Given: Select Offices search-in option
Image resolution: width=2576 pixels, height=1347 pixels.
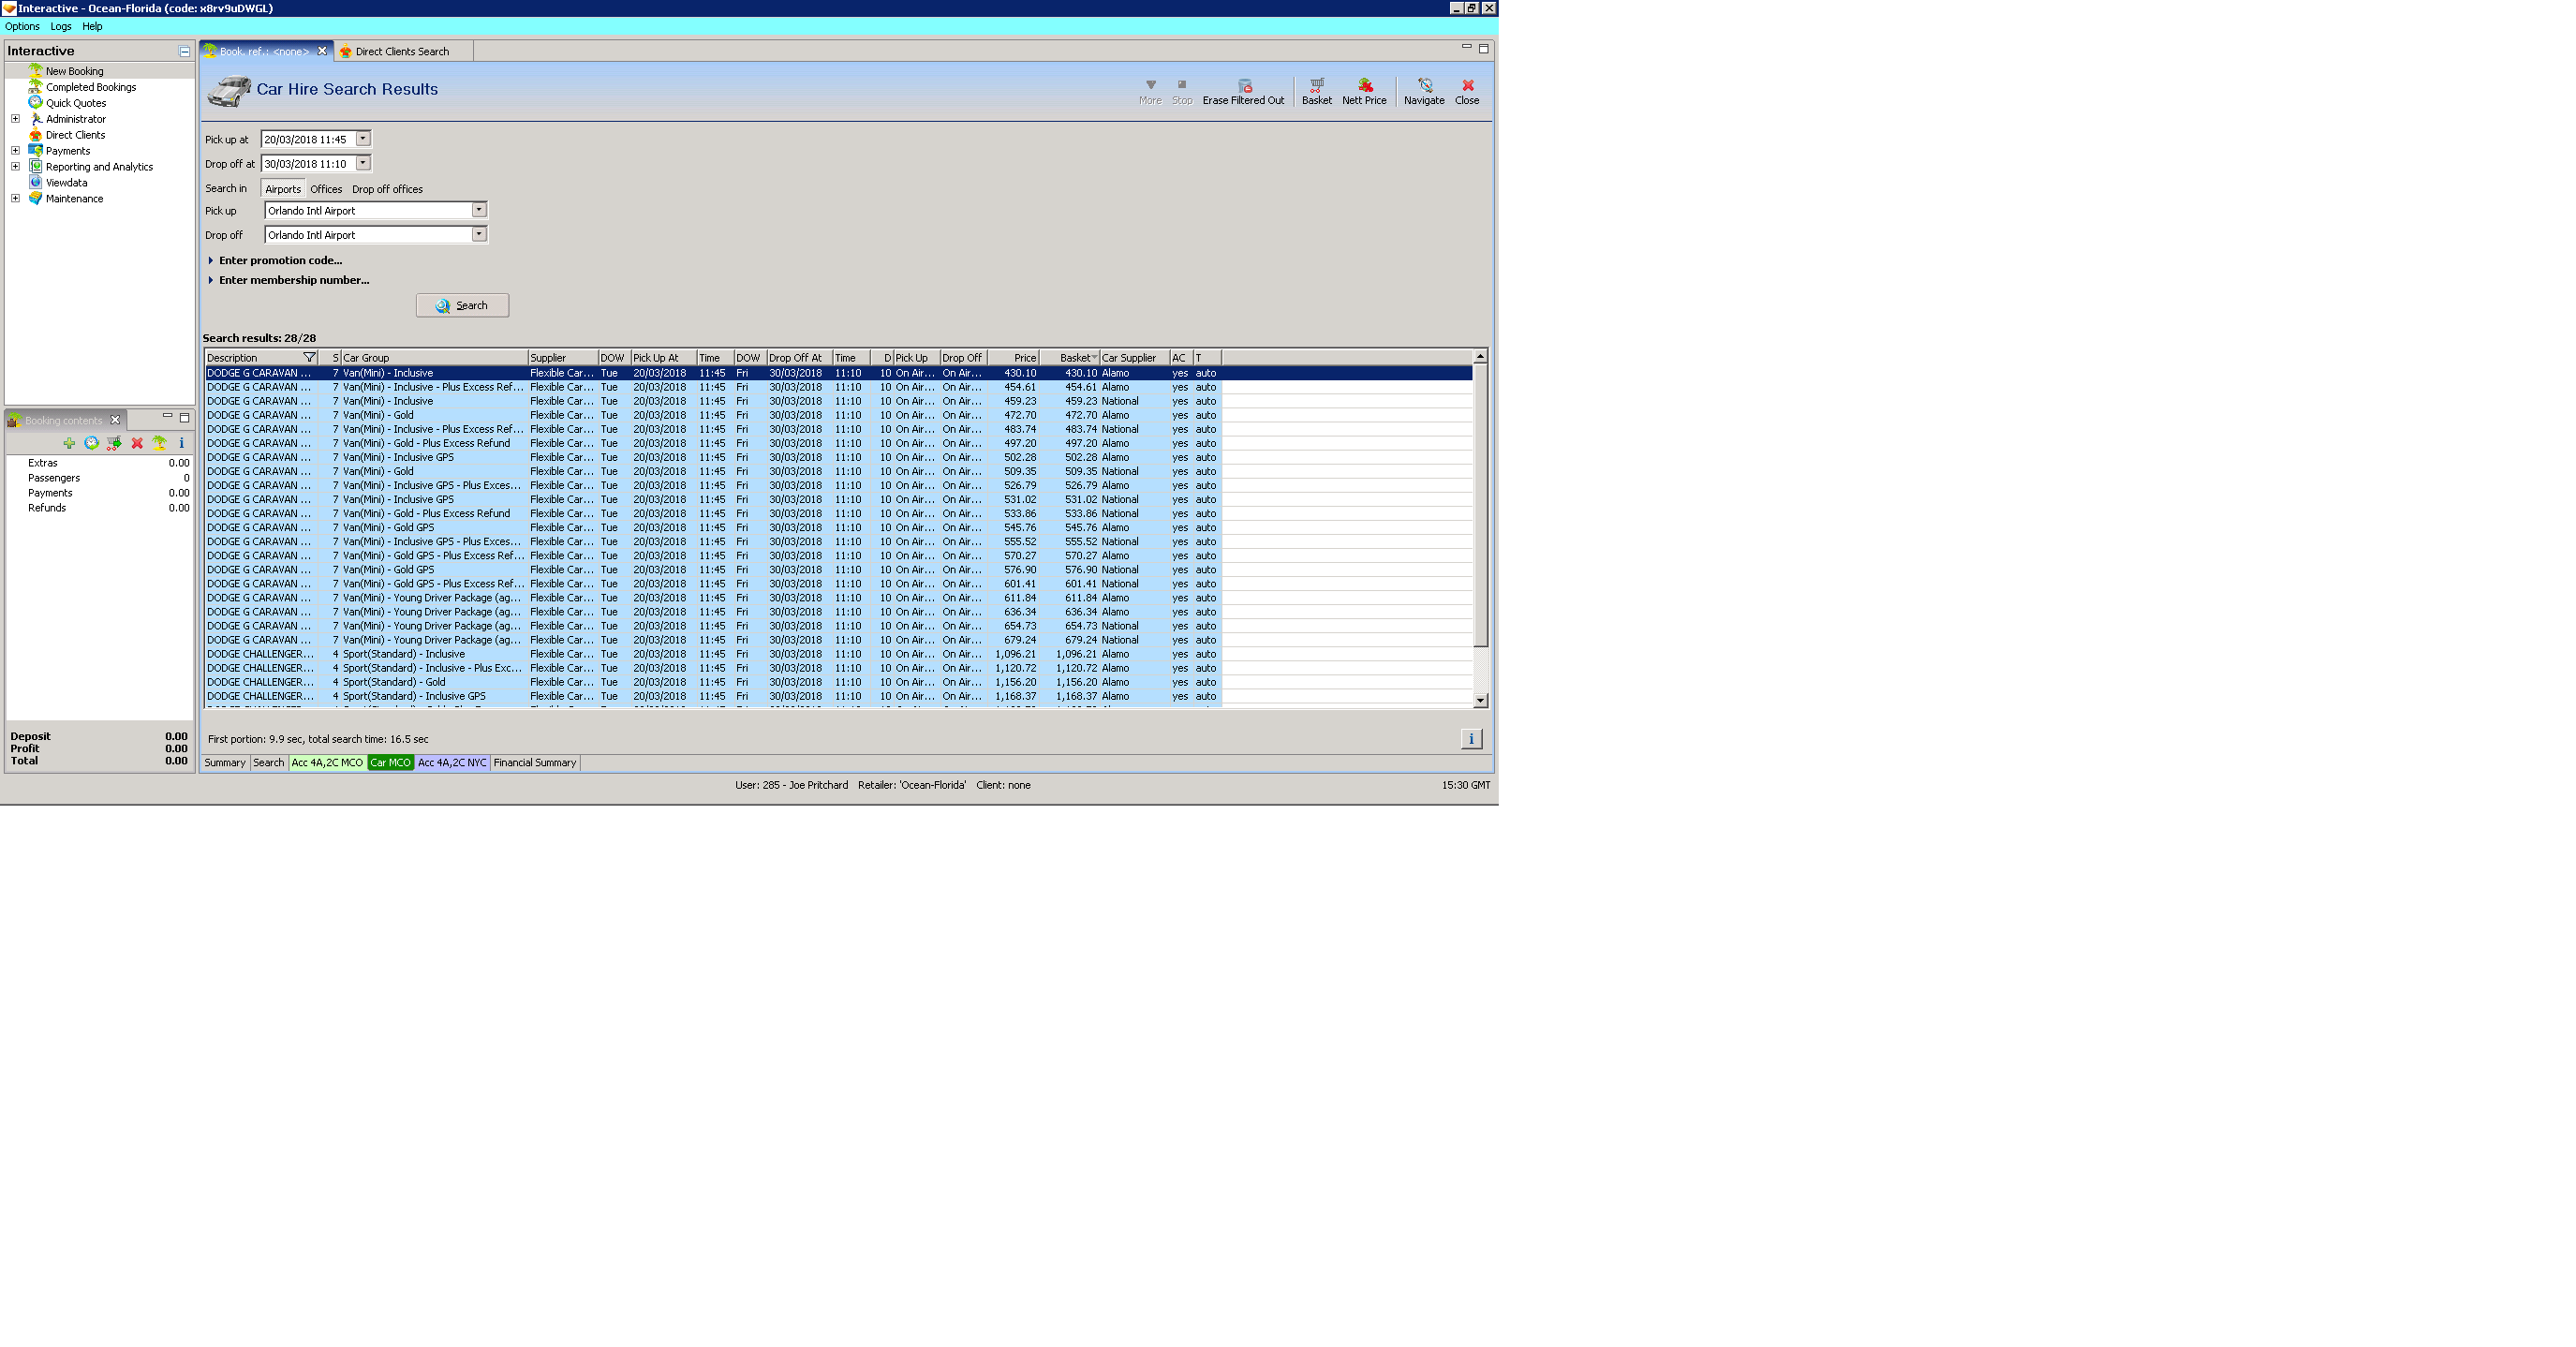Looking at the screenshot, I should (326, 189).
